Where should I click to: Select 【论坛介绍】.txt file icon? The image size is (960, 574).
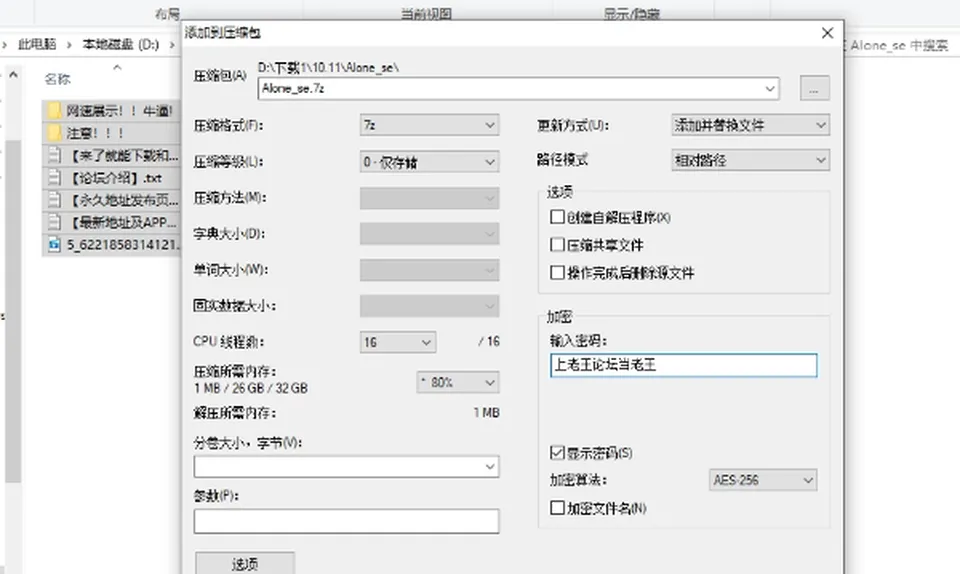(x=54, y=177)
